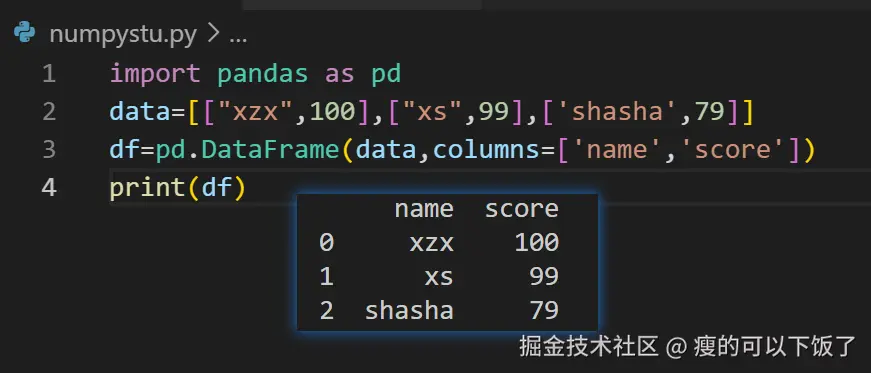Click the breadcrumb chevron separator
Image resolution: width=871 pixels, height=373 pixels.
[x=213, y=35]
